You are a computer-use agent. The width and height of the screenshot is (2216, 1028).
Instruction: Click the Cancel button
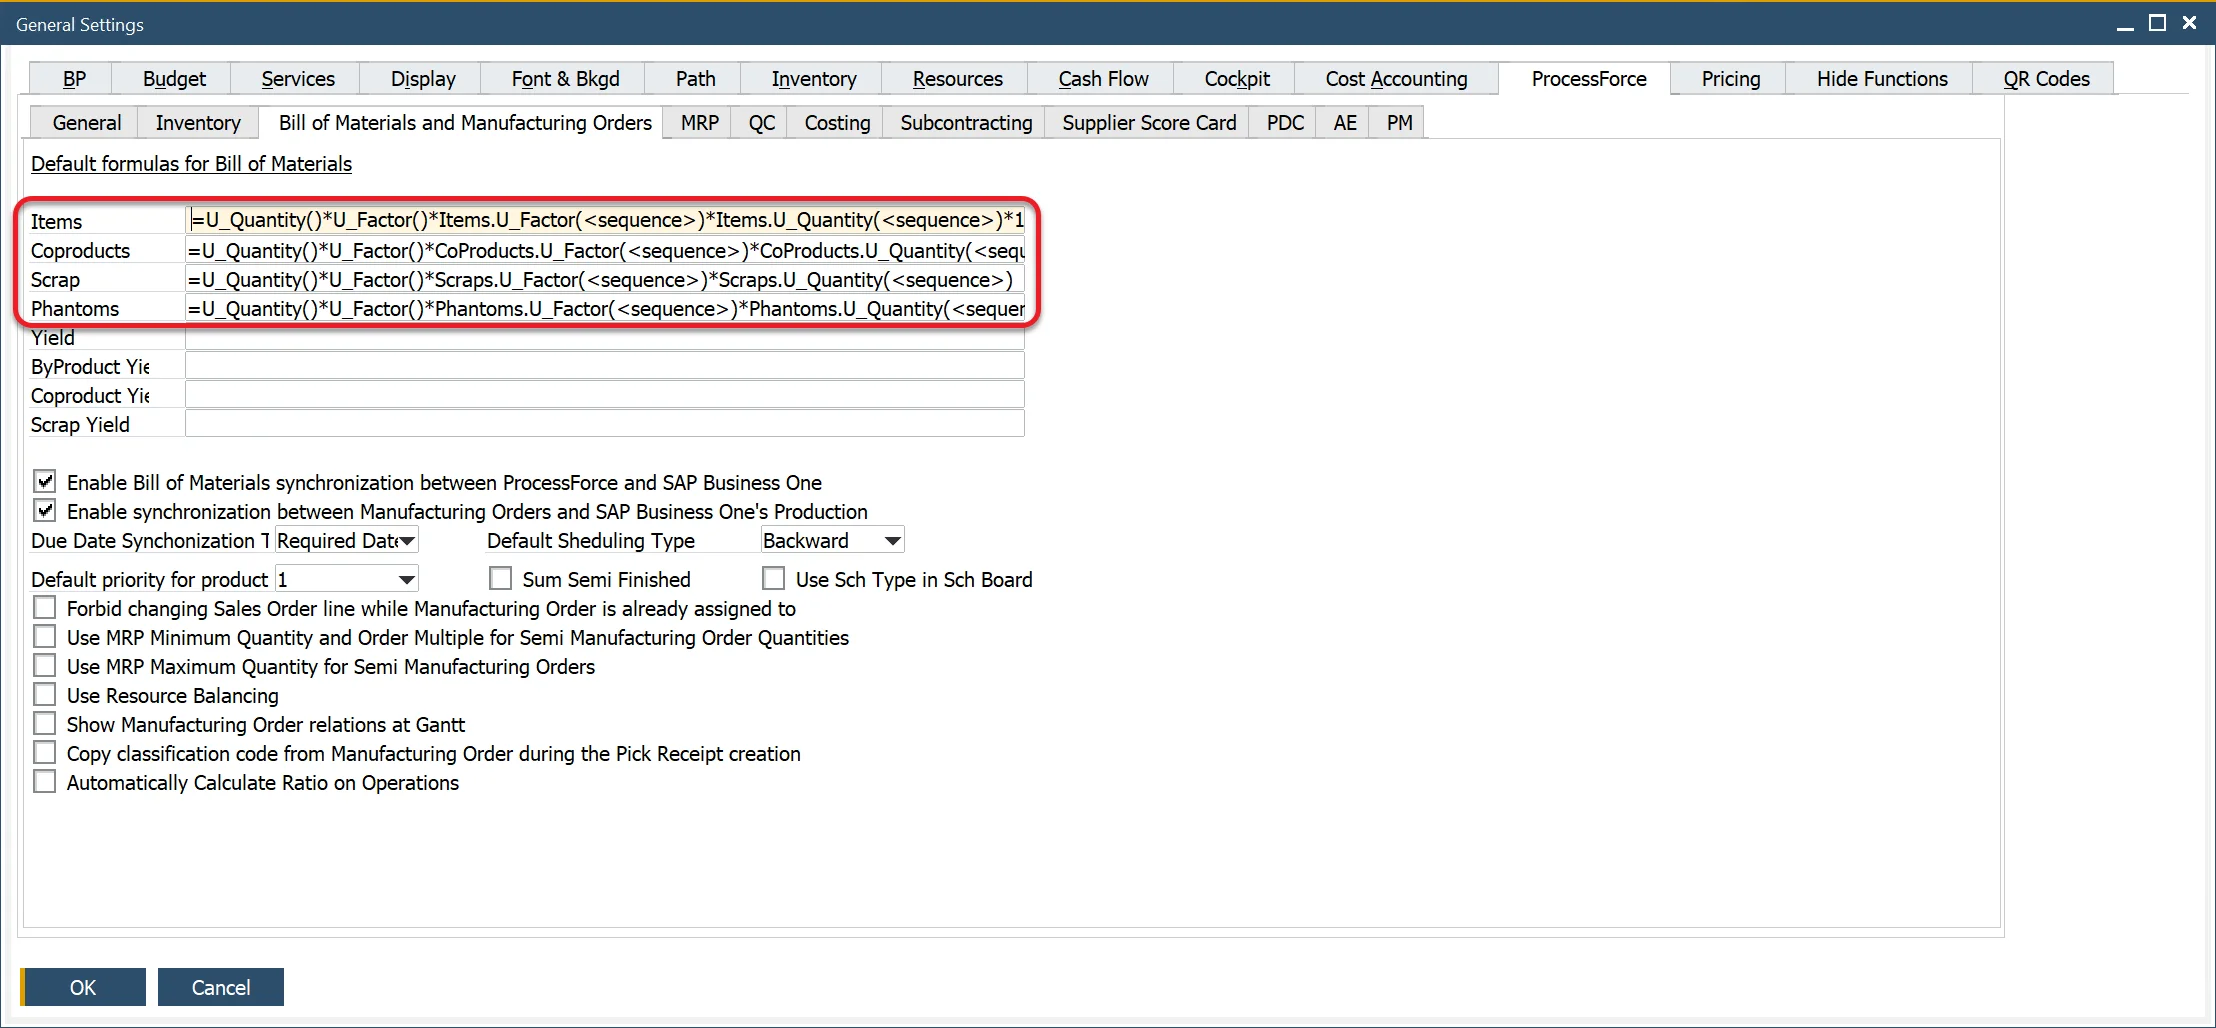[221, 987]
